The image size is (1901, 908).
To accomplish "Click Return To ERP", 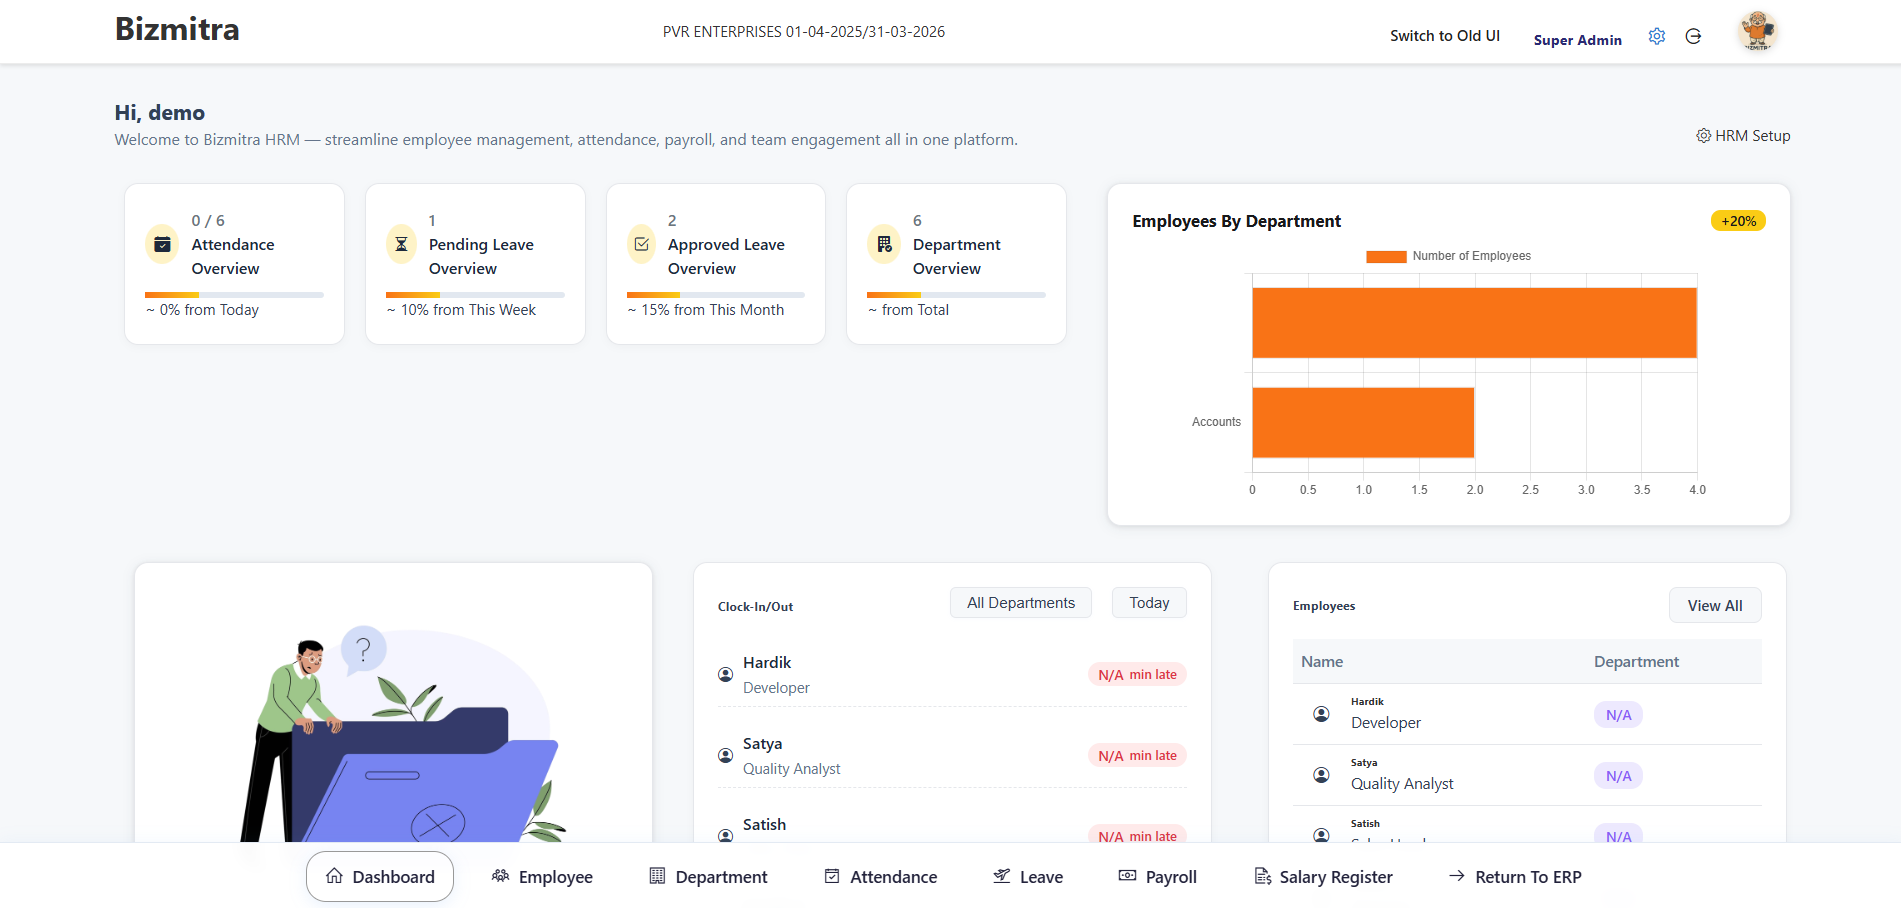I will click(1515, 876).
